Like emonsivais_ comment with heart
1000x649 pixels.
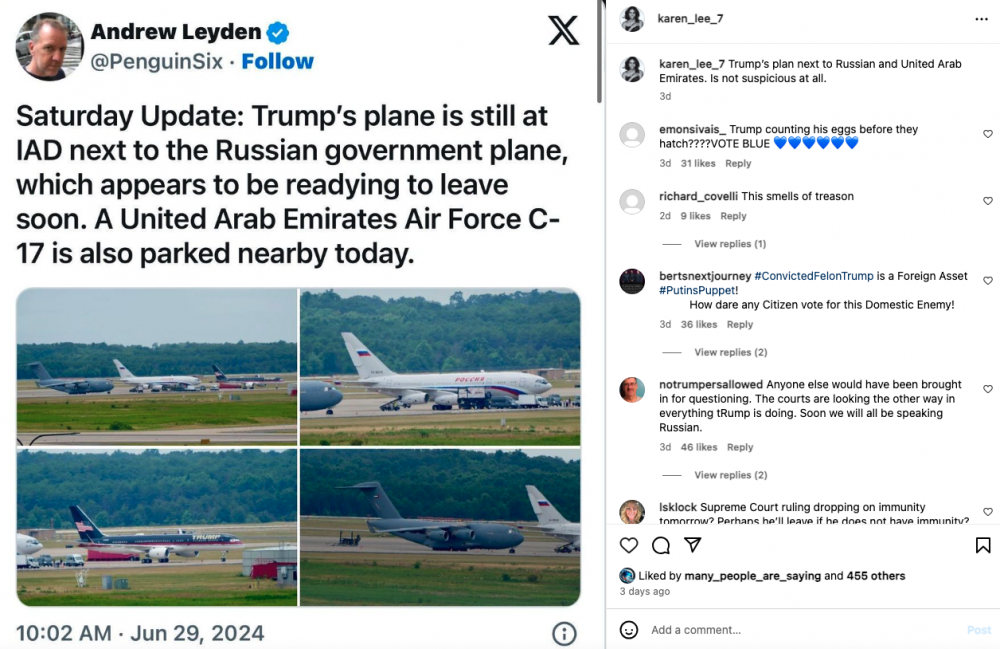988,134
